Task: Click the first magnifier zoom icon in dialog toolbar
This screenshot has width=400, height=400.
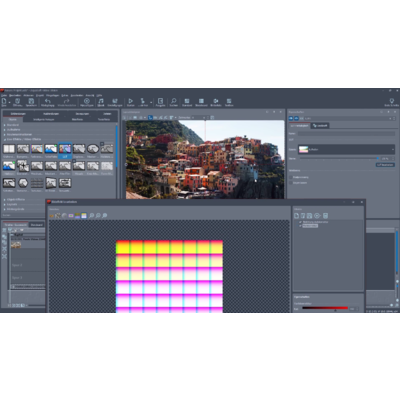Action: click(x=91, y=216)
